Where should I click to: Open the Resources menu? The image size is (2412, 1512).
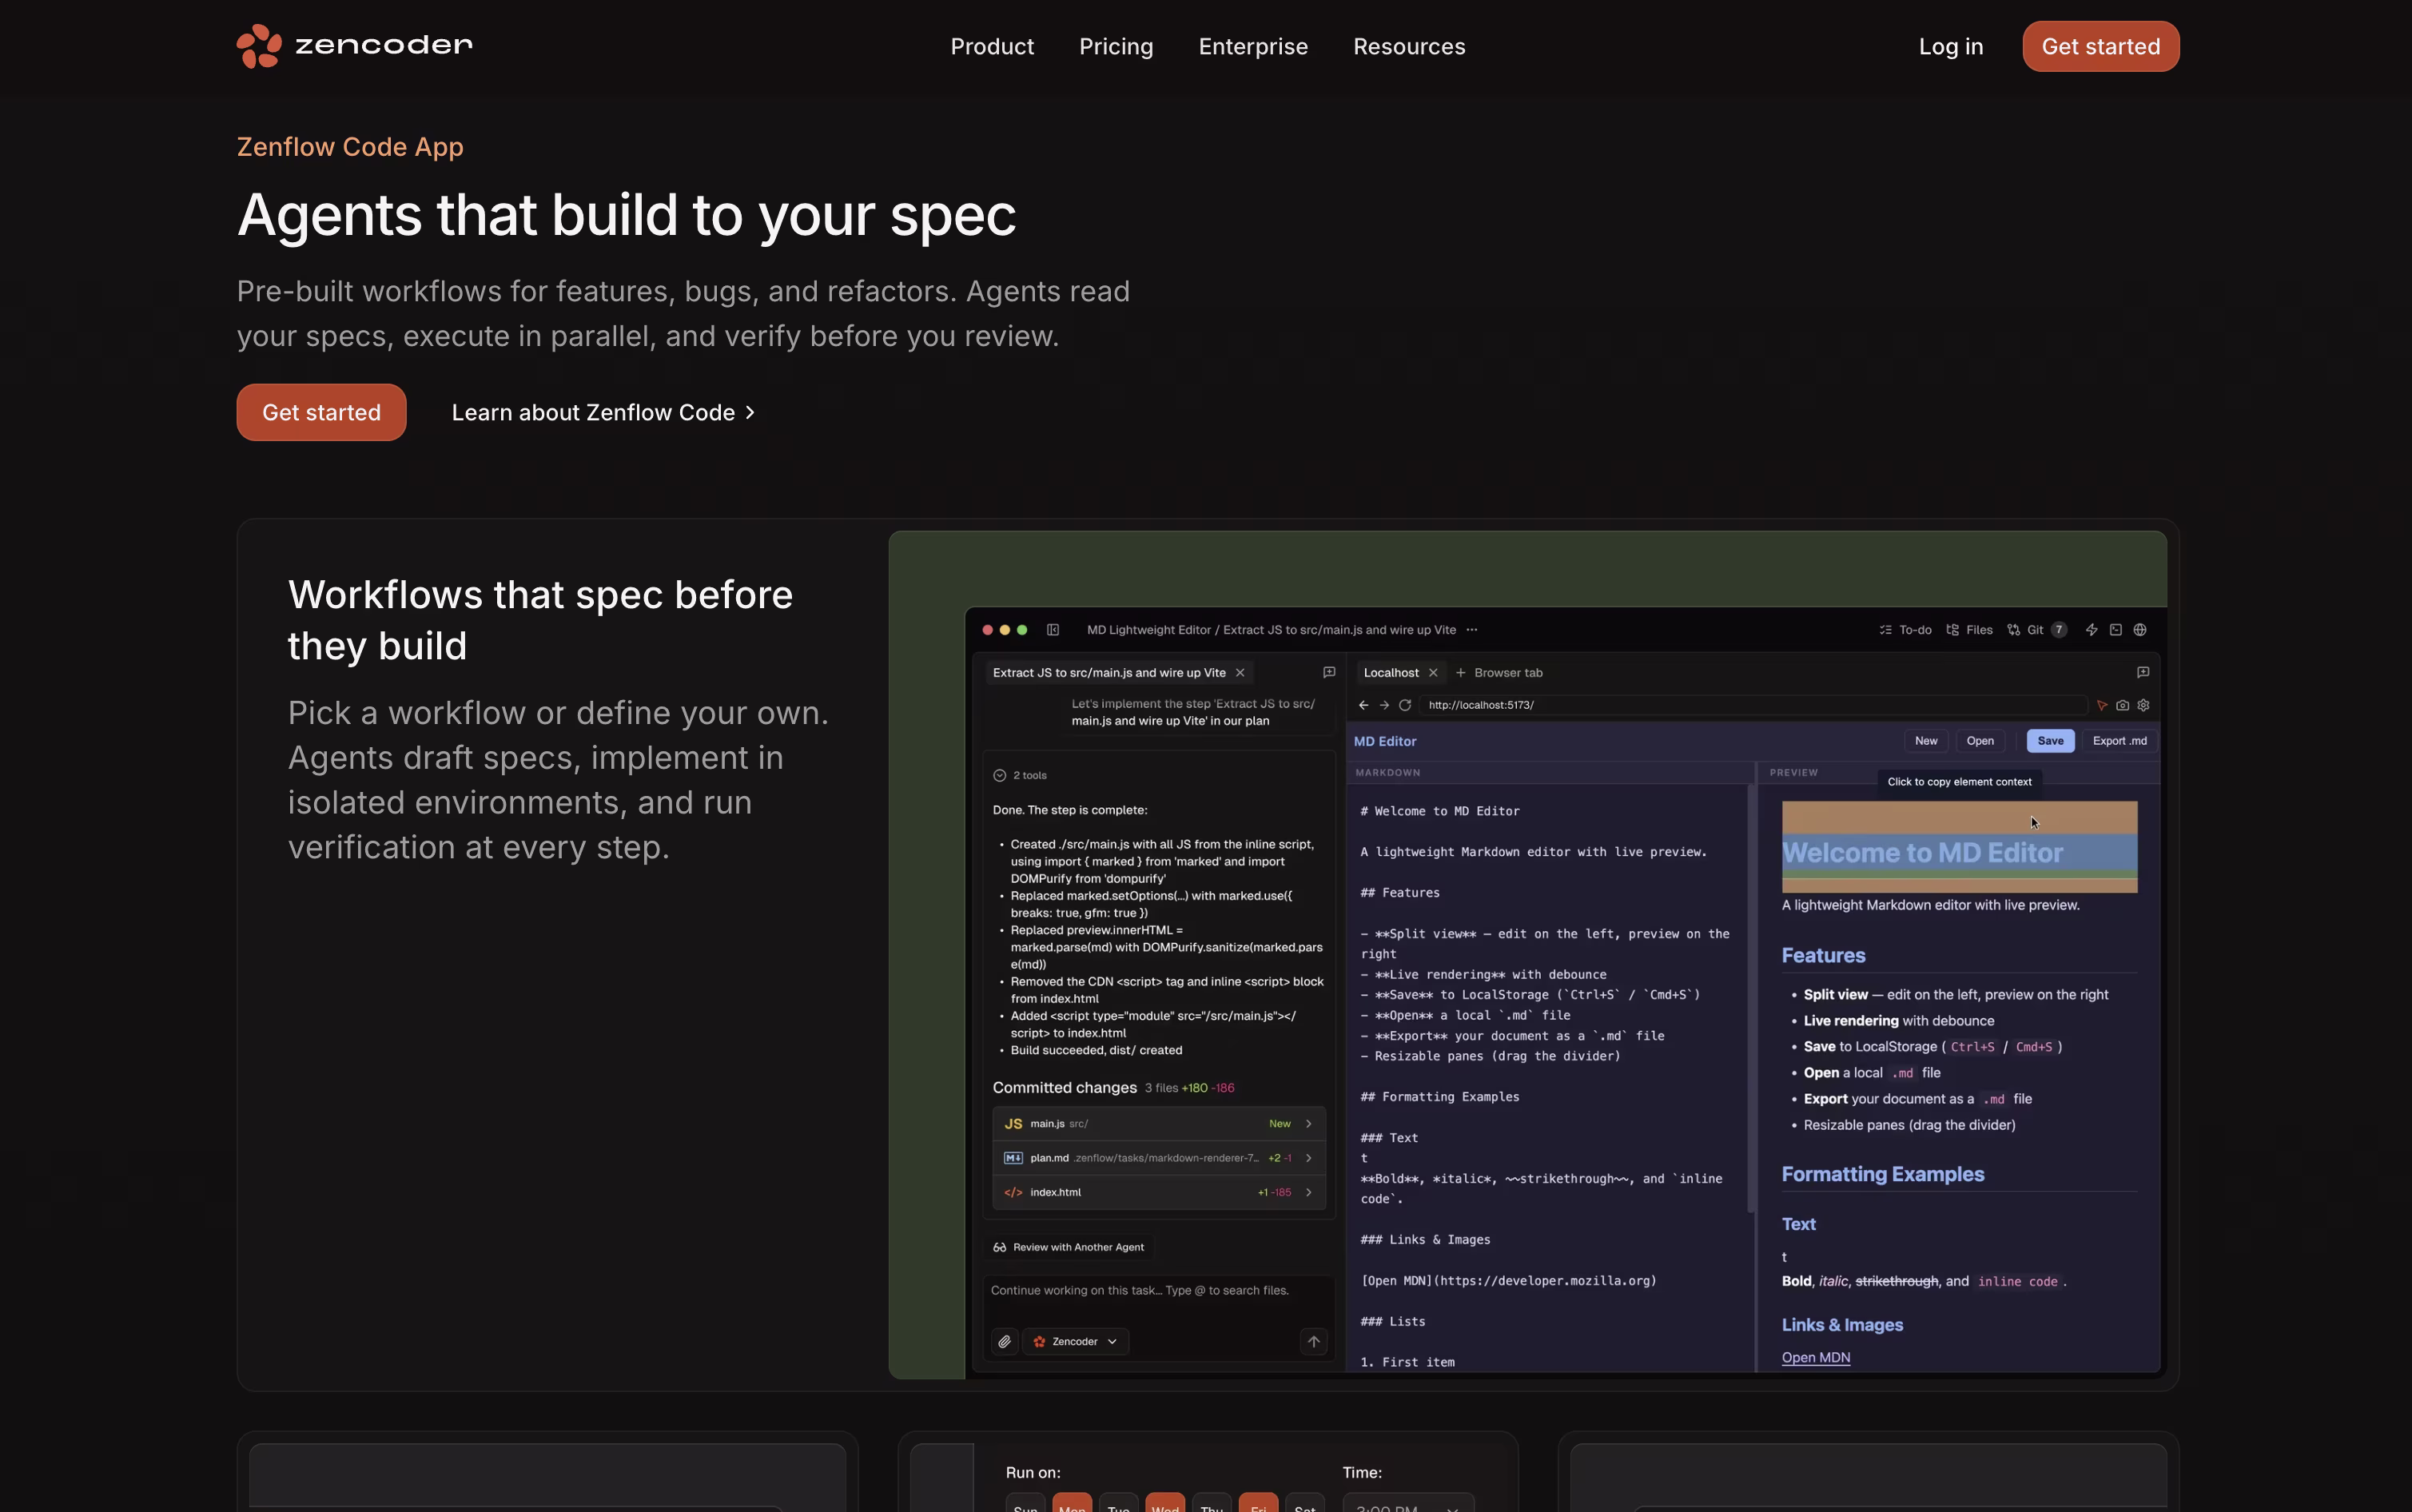(1409, 46)
